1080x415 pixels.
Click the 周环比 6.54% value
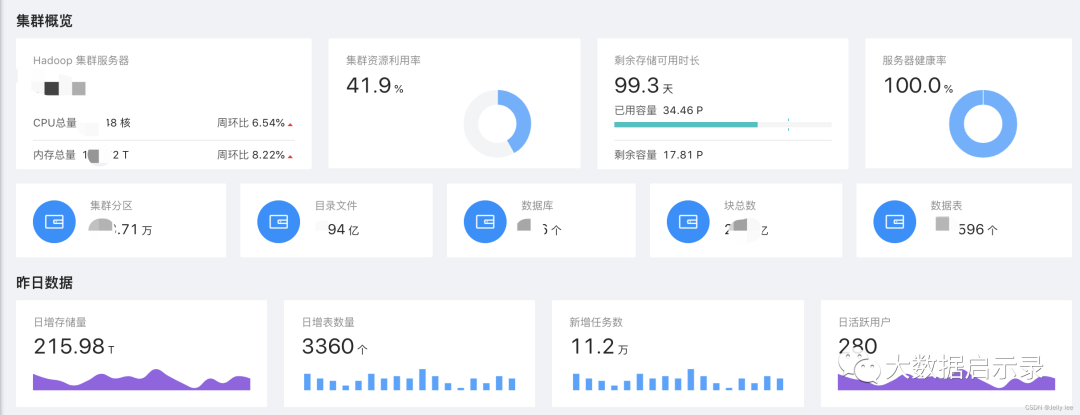click(x=251, y=123)
